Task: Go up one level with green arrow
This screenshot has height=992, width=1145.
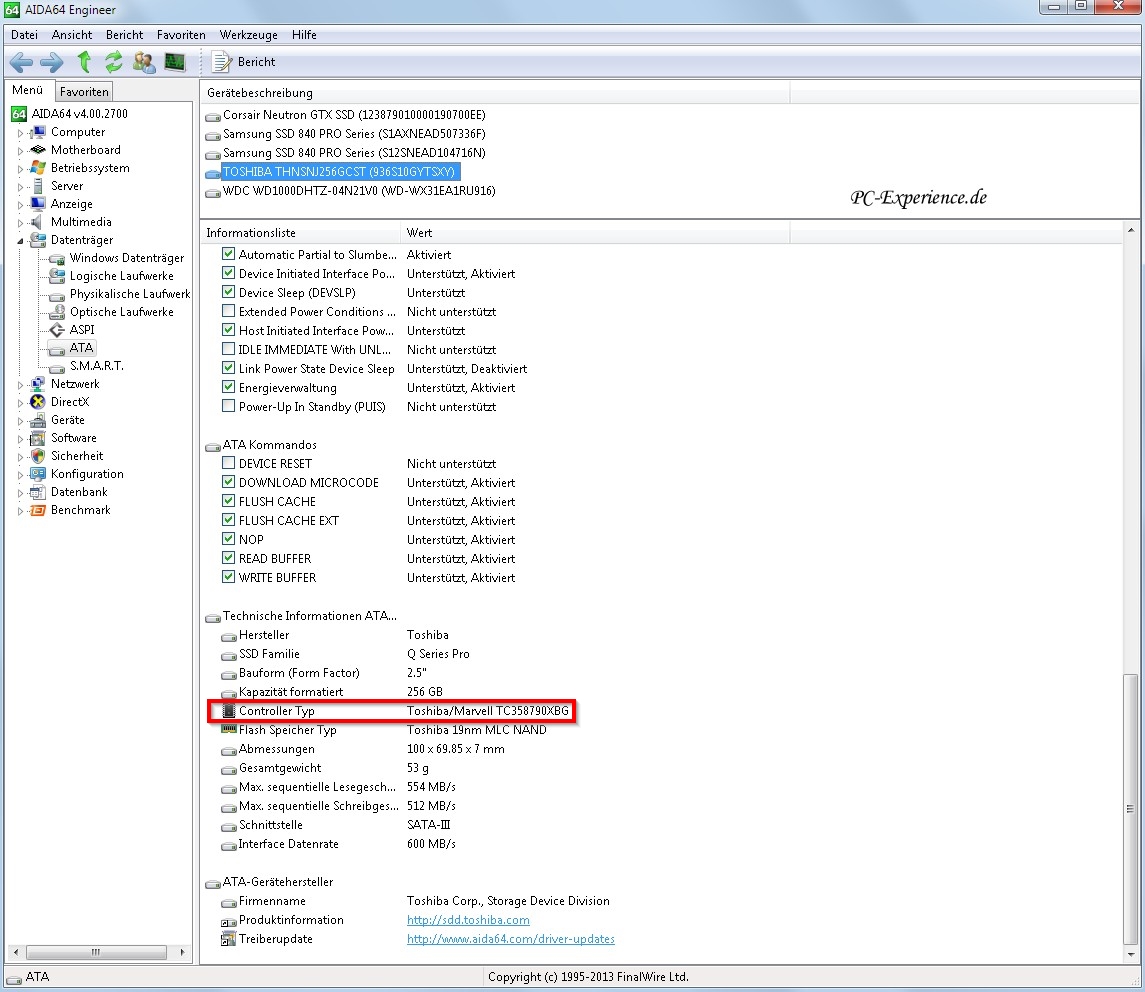Action: (84, 62)
